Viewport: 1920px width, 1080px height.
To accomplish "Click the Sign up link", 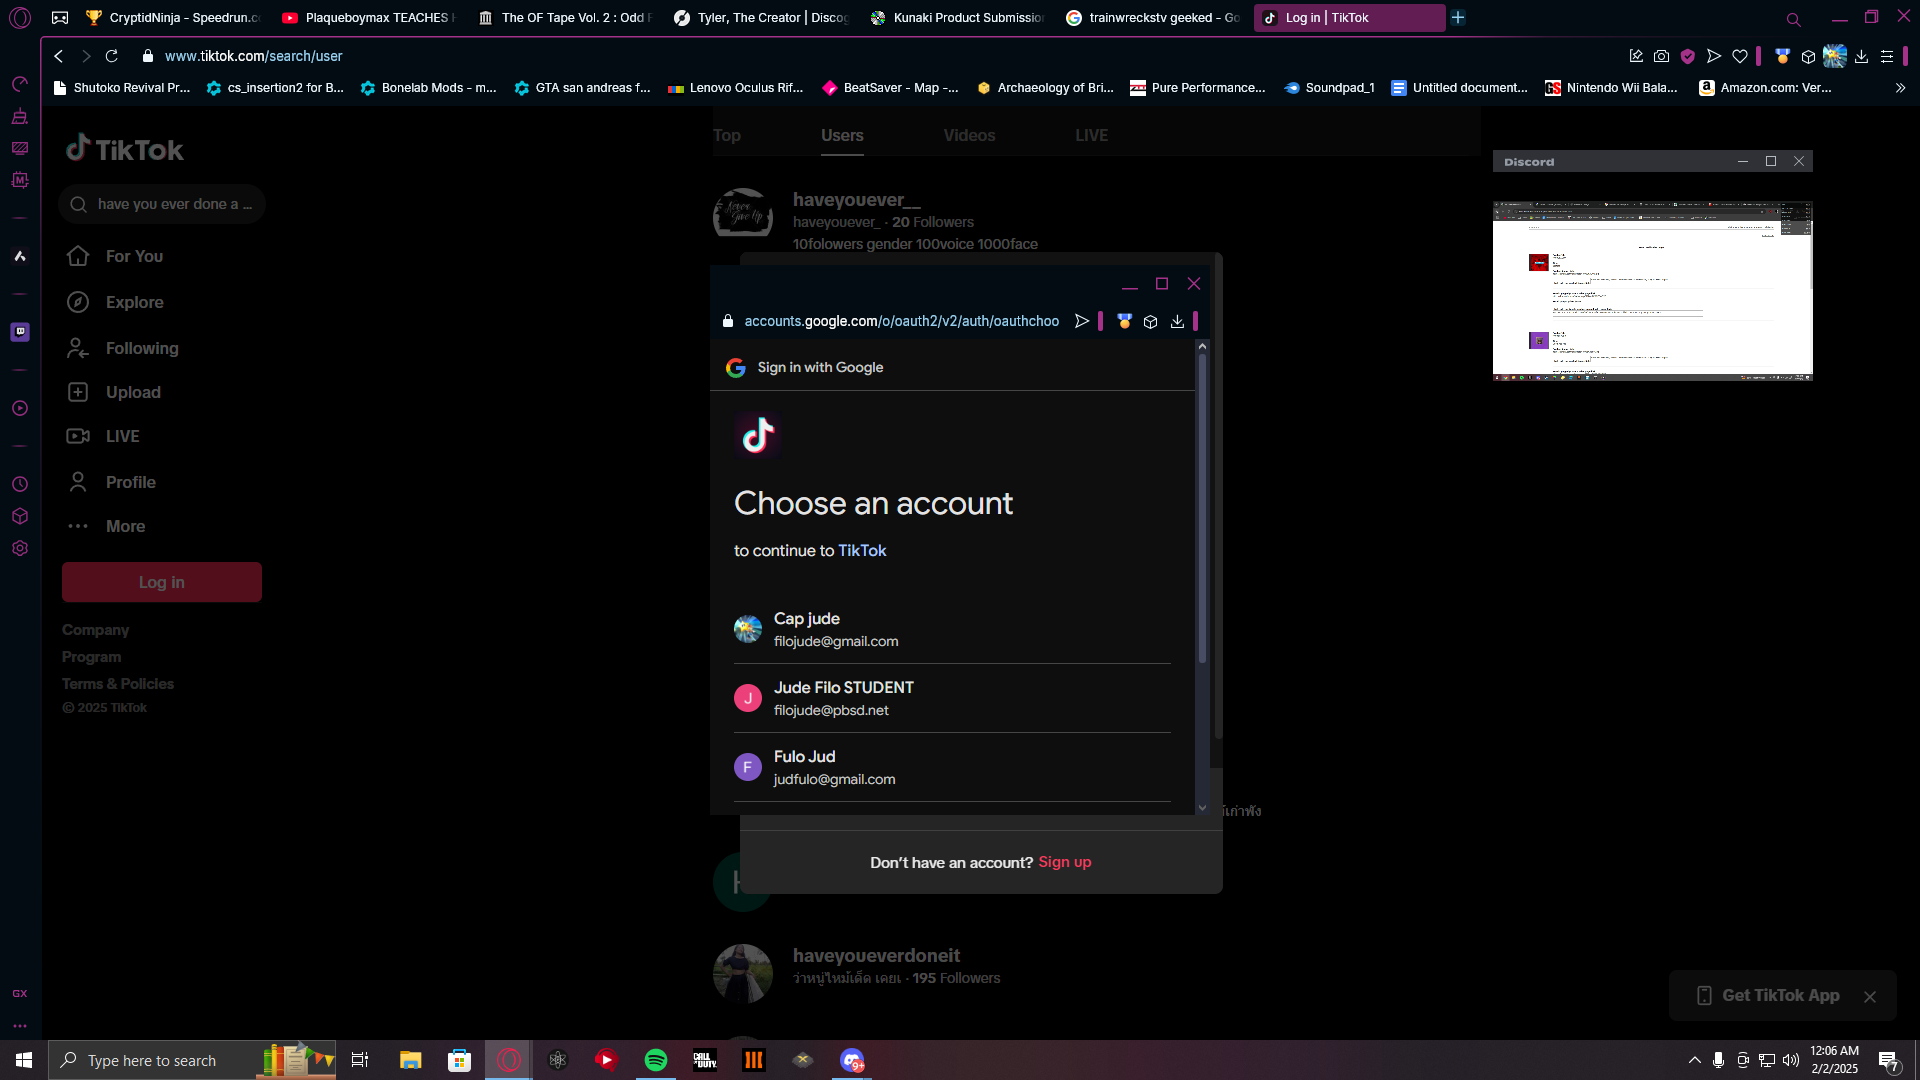I will coord(1064,862).
